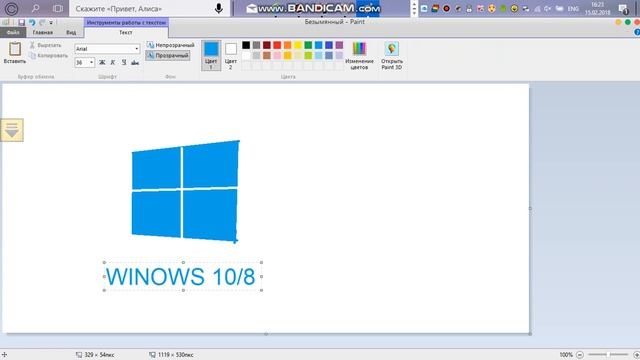Open Paint help question mark icon
The height and width of the screenshot is (360, 640).
pos(637,32)
